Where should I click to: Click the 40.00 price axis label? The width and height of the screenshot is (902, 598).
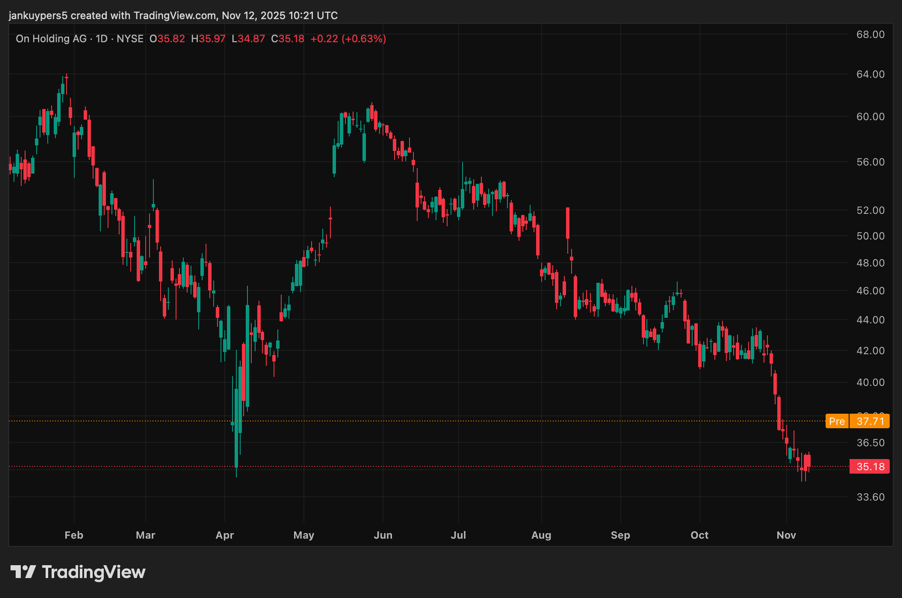tap(870, 382)
